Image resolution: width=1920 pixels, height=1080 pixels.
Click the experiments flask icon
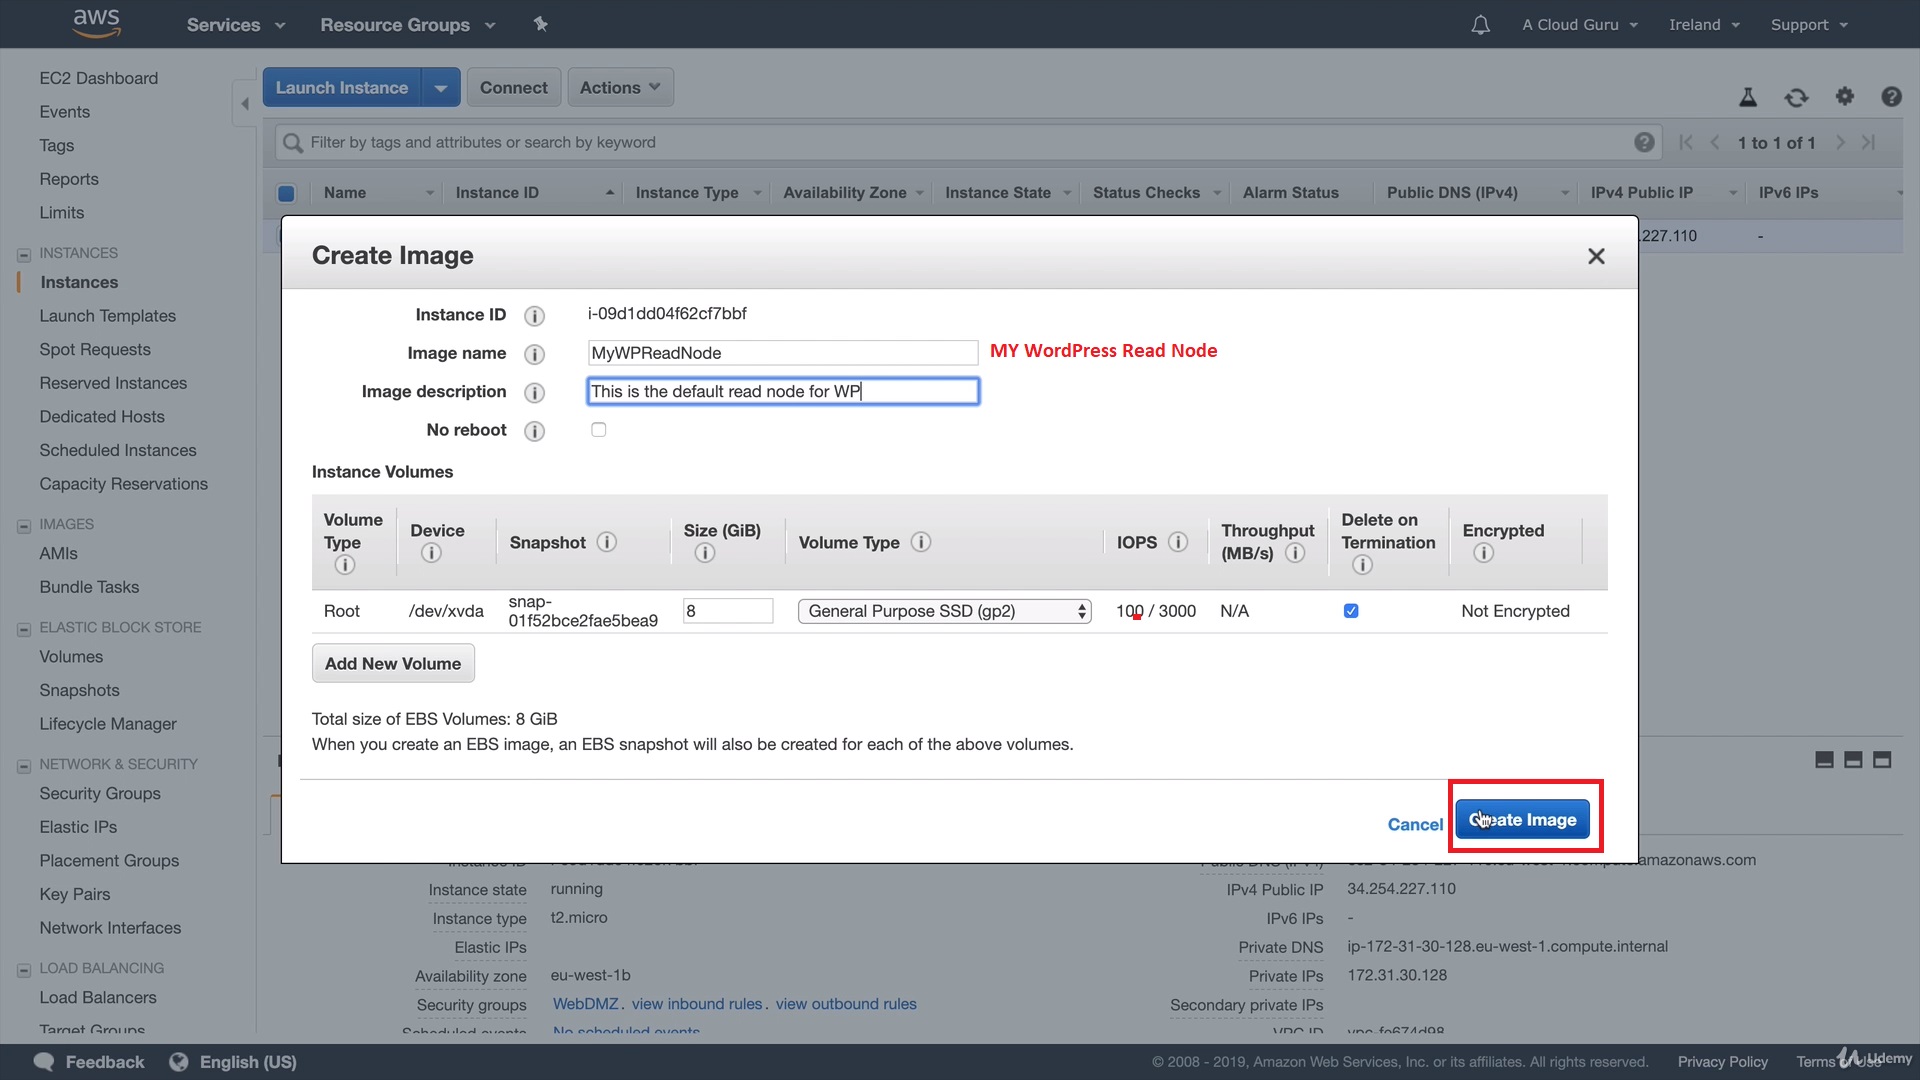(1748, 97)
